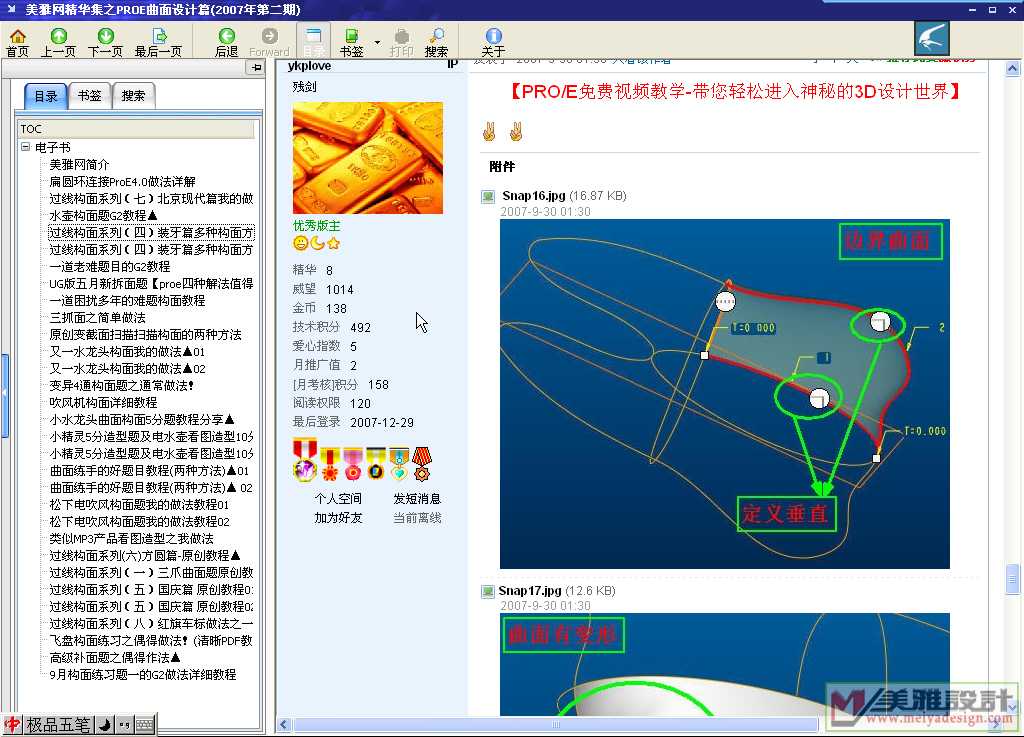Open the IME soft keyboard icon
This screenshot has width=1024, height=737.
click(x=146, y=725)
